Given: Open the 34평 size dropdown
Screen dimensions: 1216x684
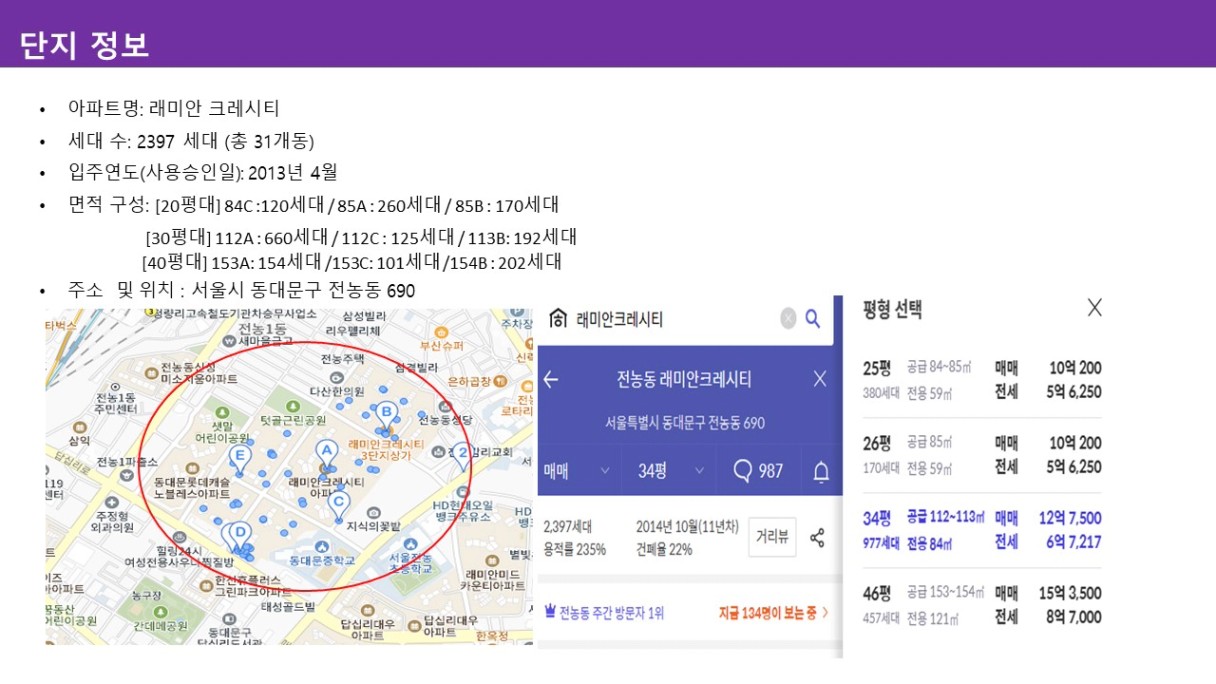Looking at the screenshot, I should (671, 471).
